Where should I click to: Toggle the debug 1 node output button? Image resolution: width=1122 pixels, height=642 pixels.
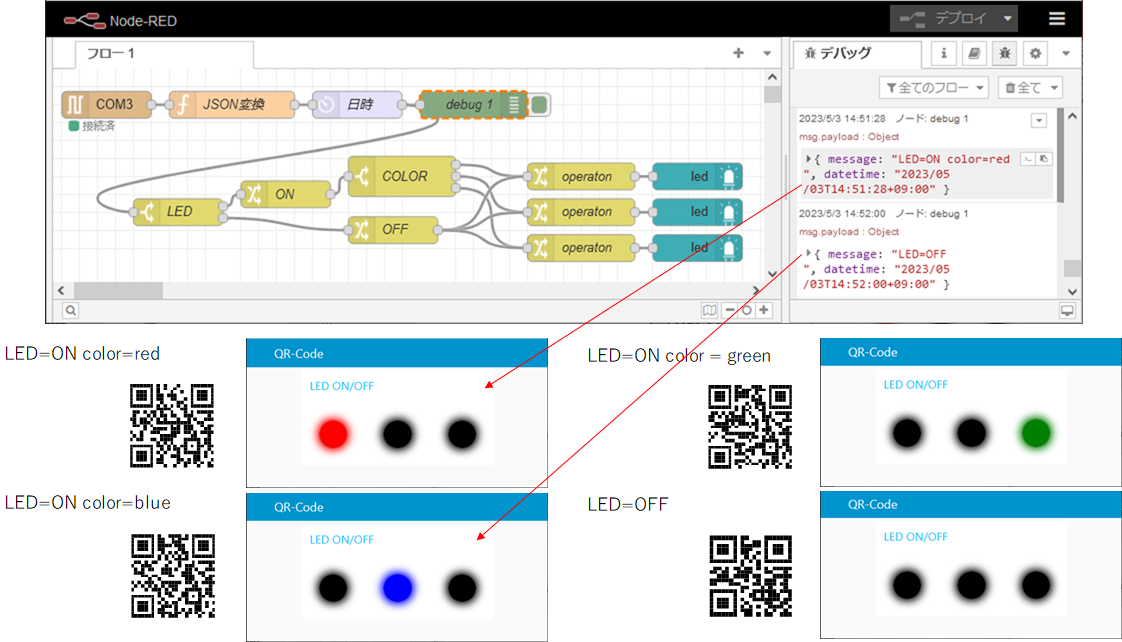pyautogui.click(x=540, y=104)
